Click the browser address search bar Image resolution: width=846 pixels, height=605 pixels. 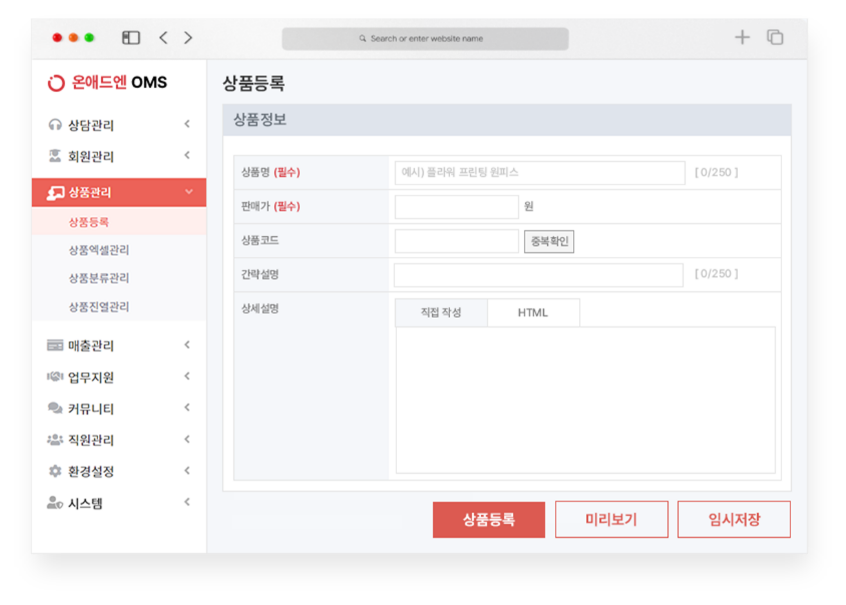[425, 39]
